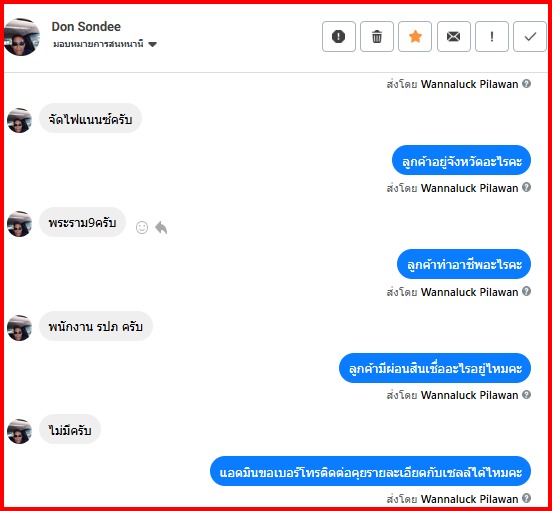Click sender avatar beside พนักงาน รปภ ครับ
Viewport: 552px width, 511px height.
coord(19,328)
